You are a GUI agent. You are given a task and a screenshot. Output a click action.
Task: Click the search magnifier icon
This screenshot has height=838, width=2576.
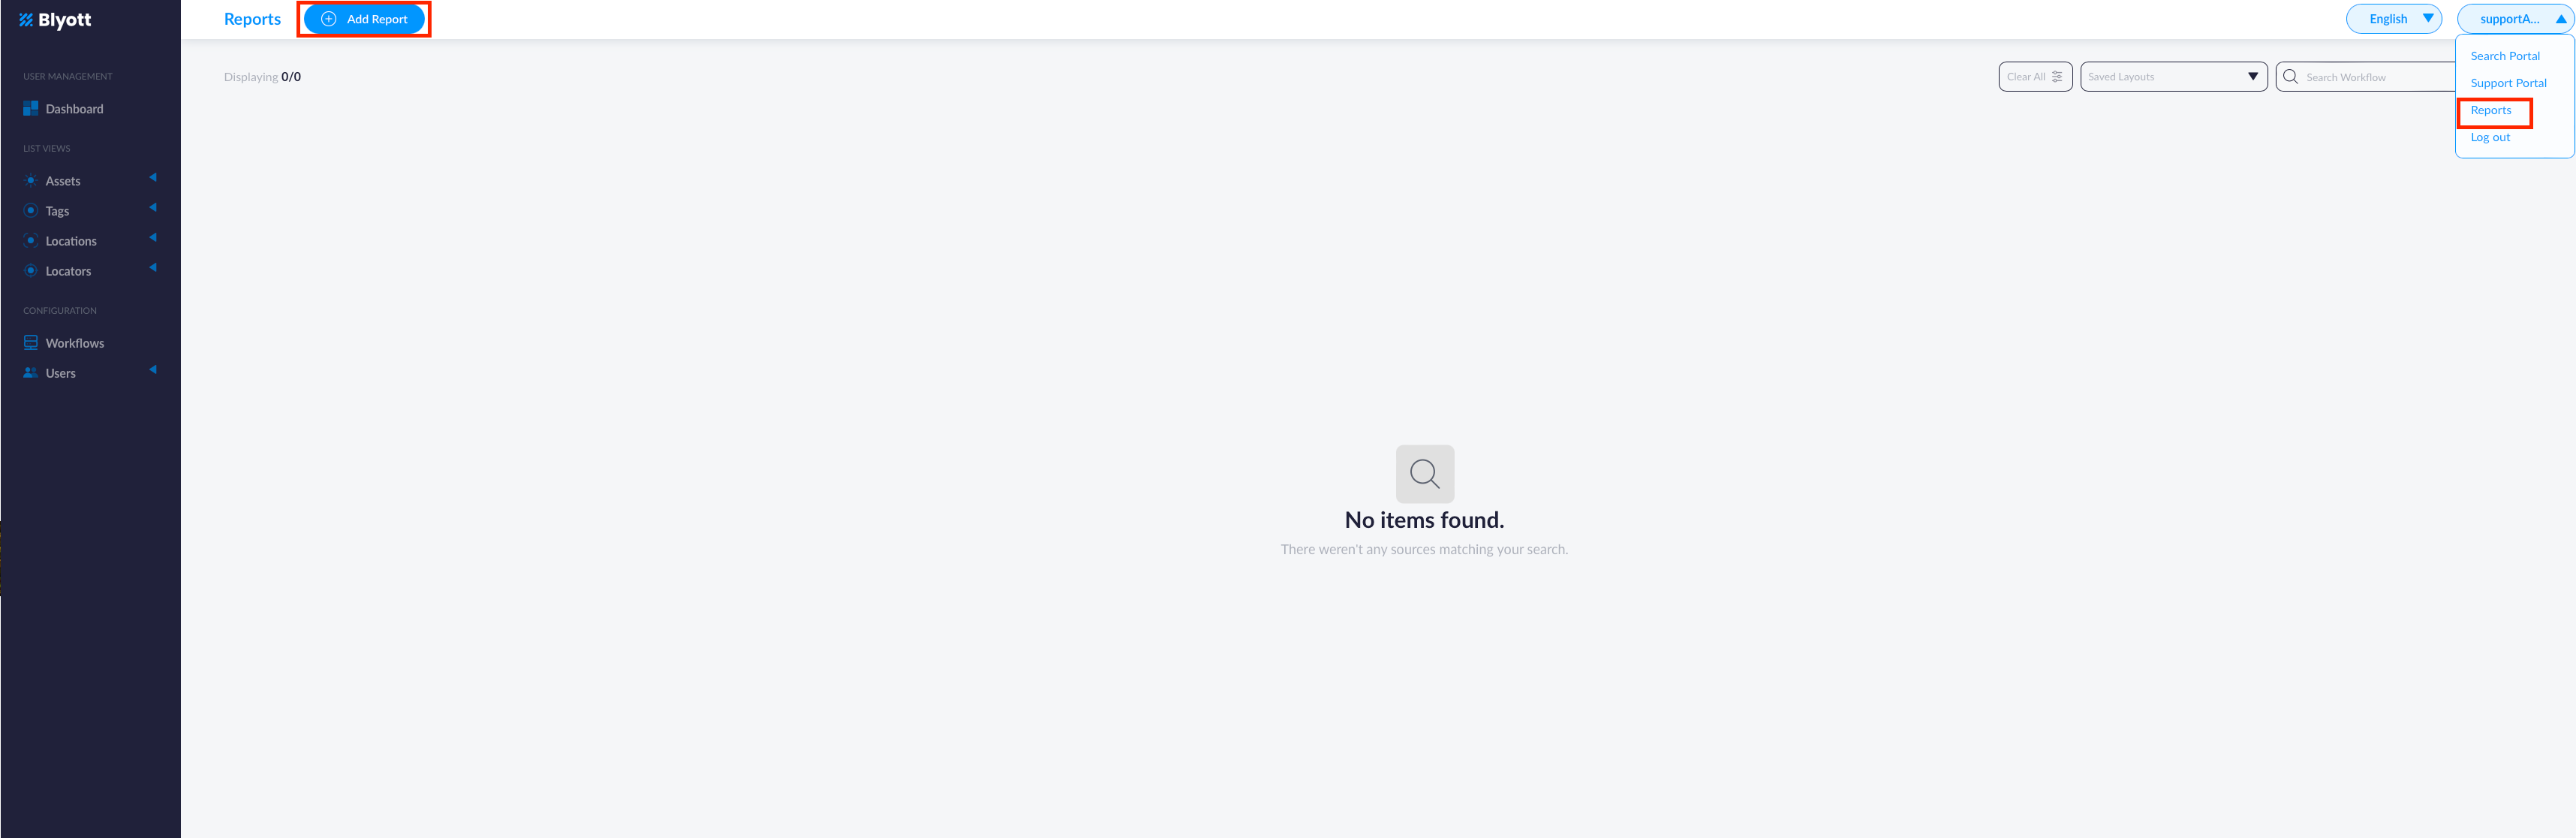(x=2290, y=77)
